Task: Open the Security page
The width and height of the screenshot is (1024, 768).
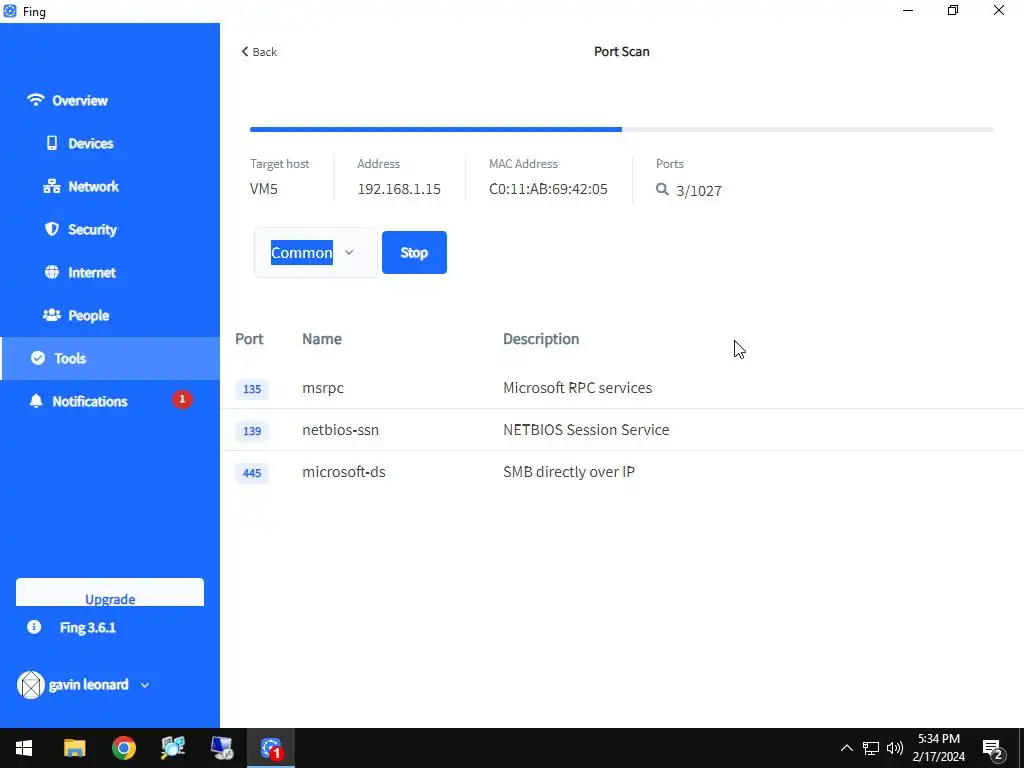Action: (92, 230)
